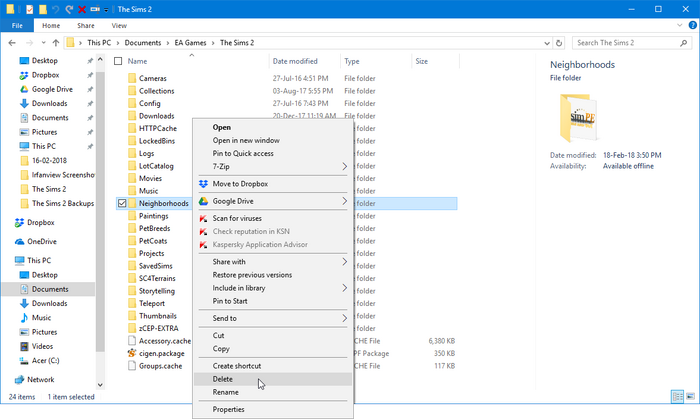Expand the Send to submenu
Viewport: 700px width, 419px height.
344,318
